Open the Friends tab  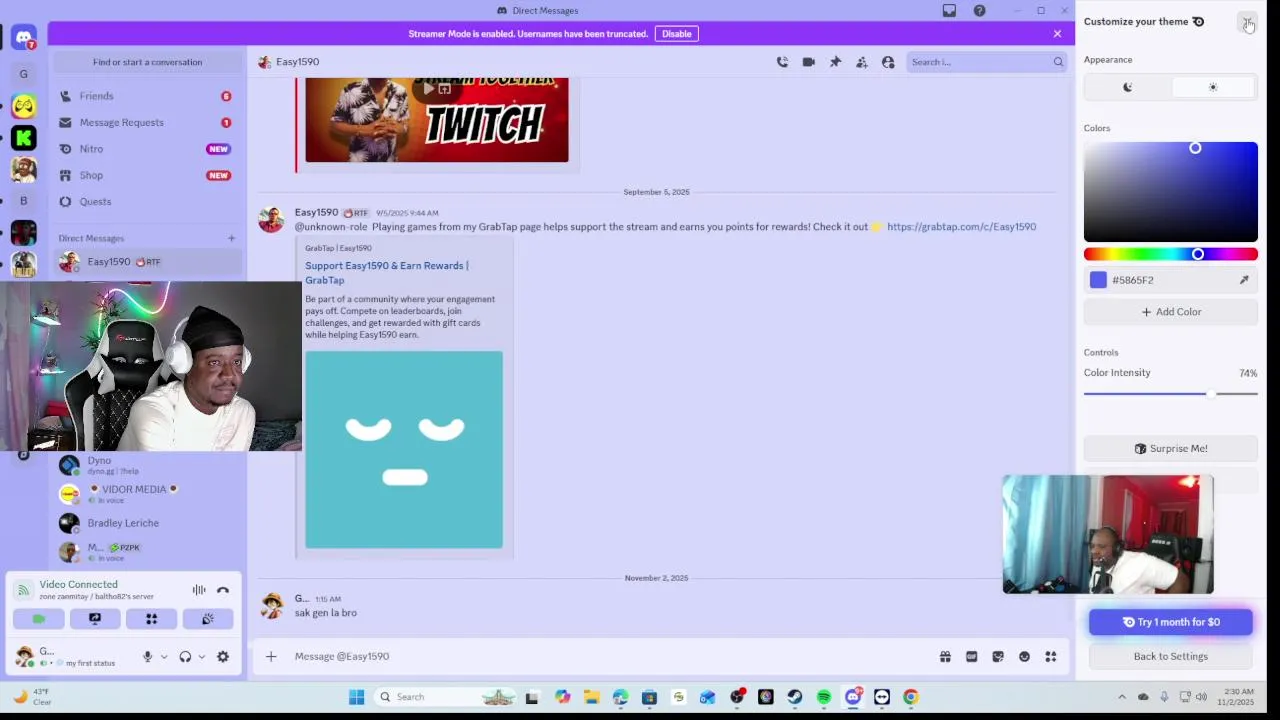click(x=146, y=96)
